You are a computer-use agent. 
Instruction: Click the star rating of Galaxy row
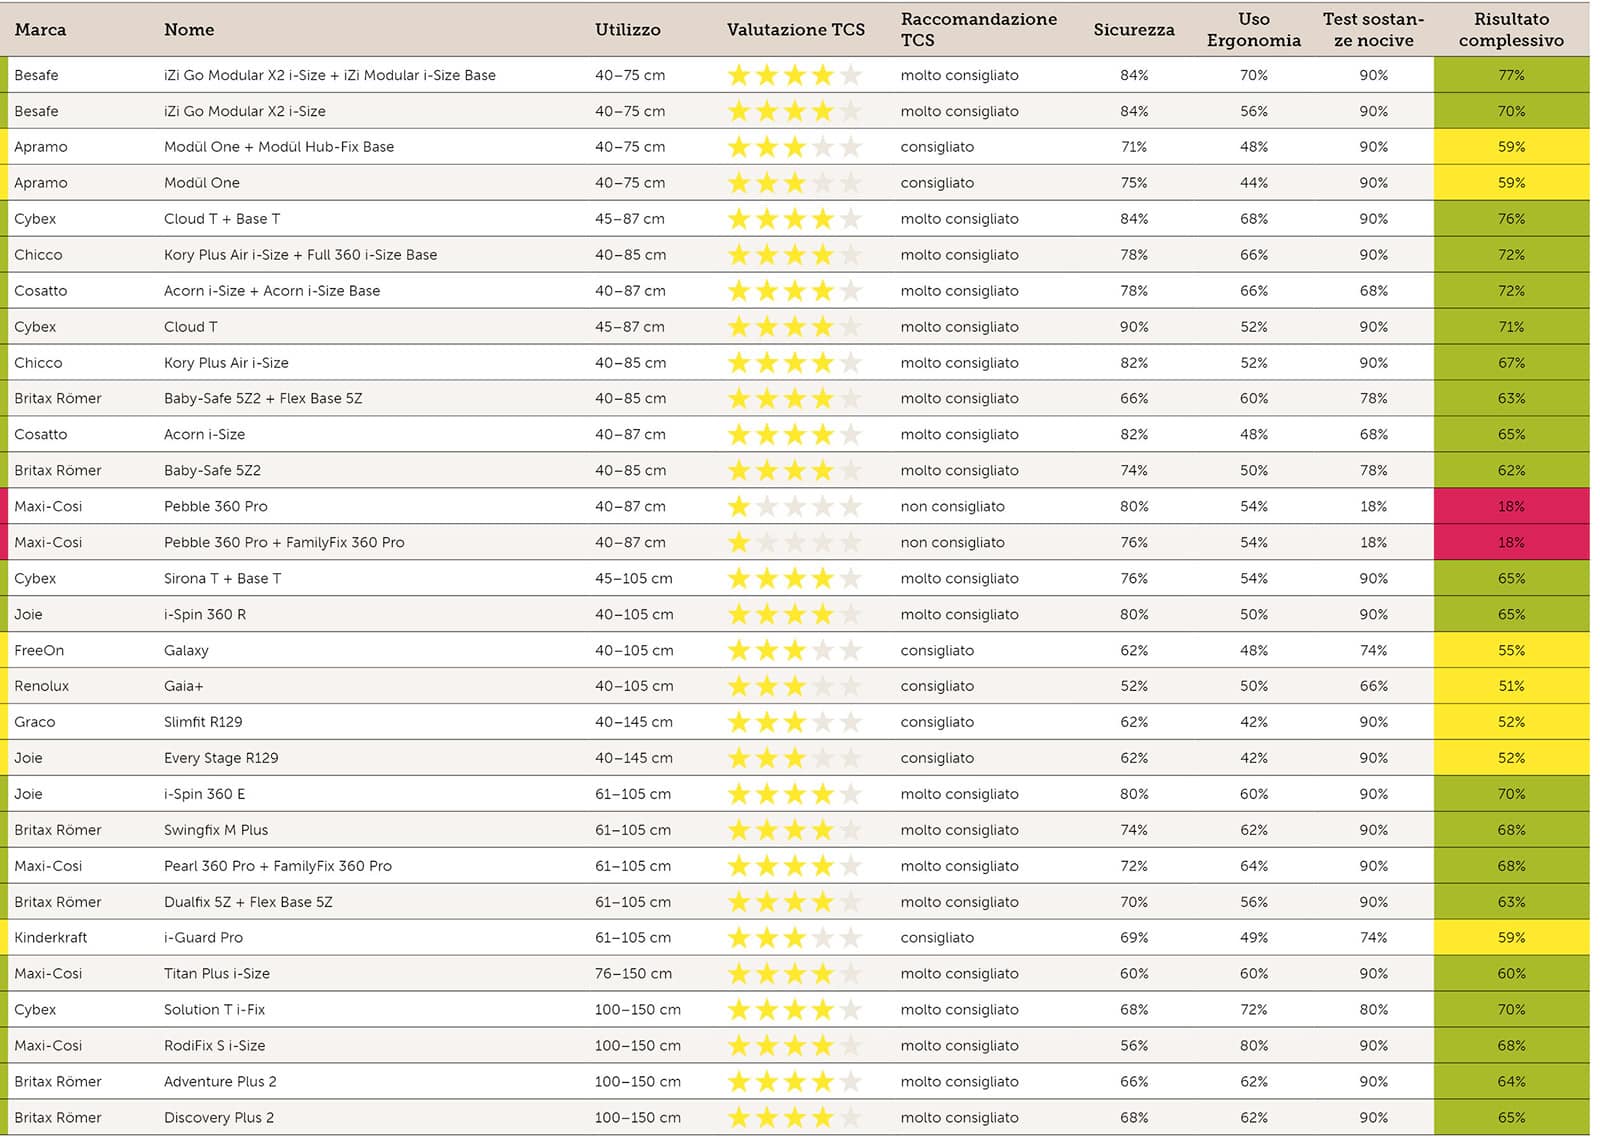click(795, 651)
